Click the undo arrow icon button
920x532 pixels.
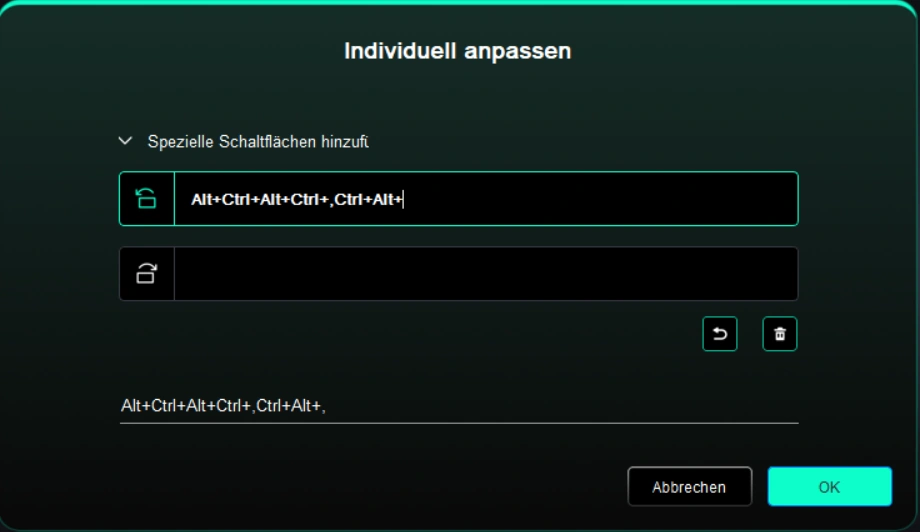(x=719, y=334)
